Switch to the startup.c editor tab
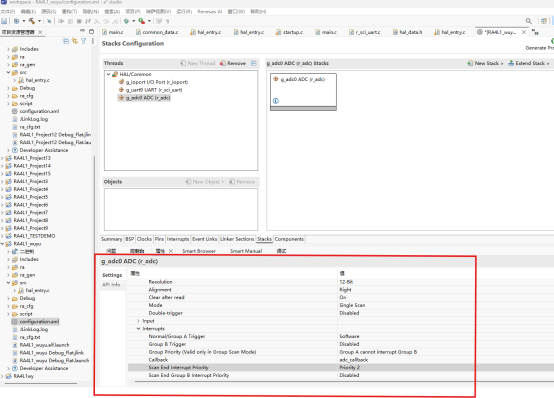Image resolution: width=554 pixels, height=398 pixels. click(x=289, y=32)
